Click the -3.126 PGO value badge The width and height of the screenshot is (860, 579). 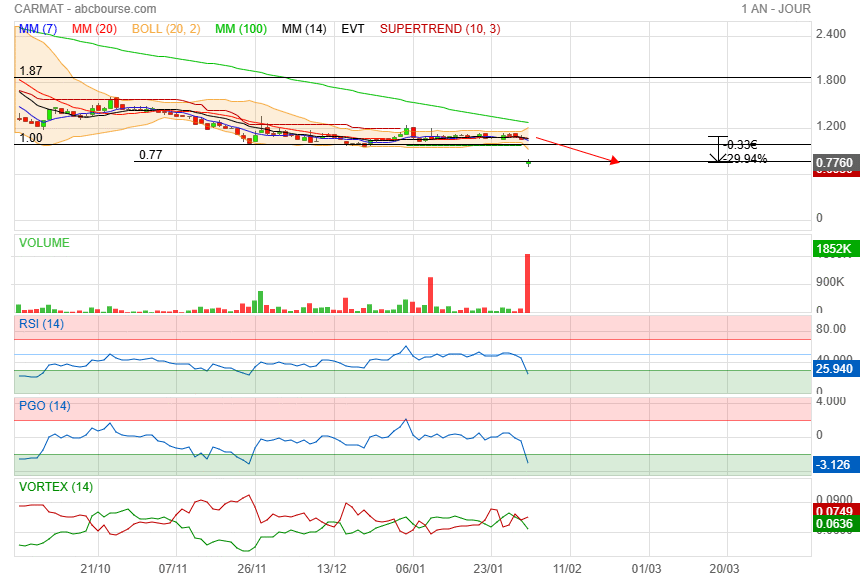(x=833, y=464)
